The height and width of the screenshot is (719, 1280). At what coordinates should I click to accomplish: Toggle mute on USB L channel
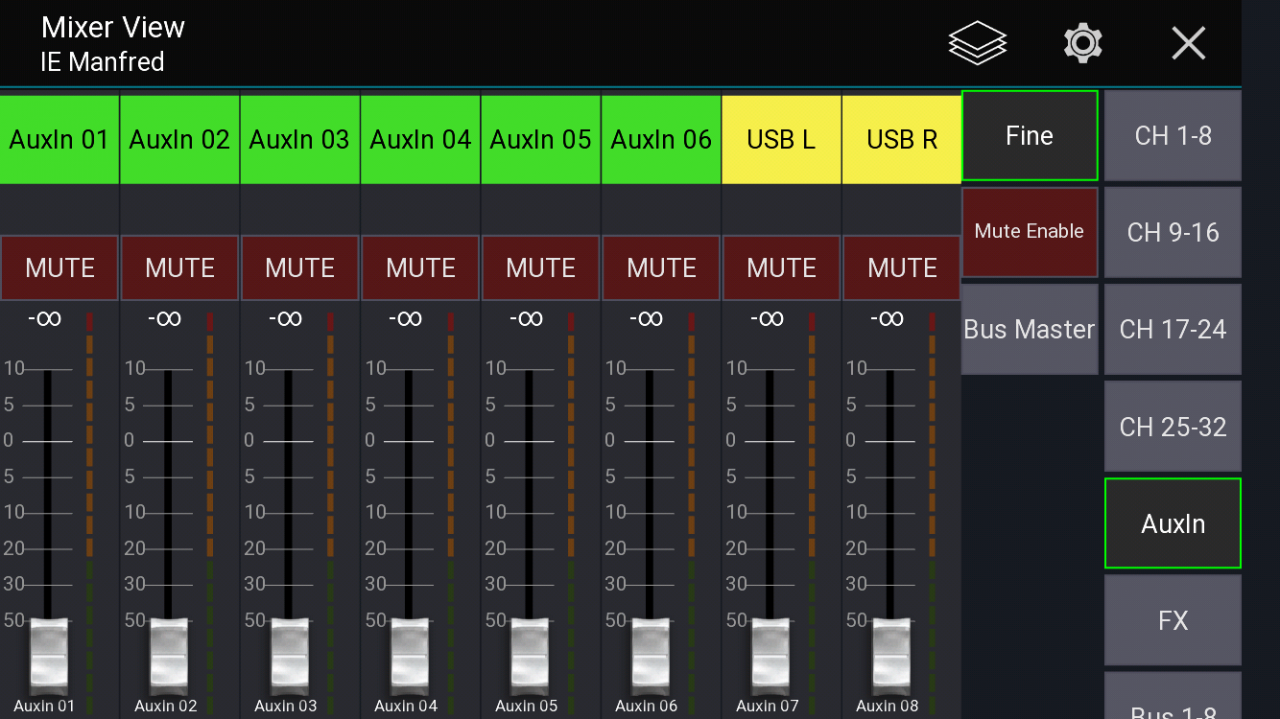click(x=781, y=268)
